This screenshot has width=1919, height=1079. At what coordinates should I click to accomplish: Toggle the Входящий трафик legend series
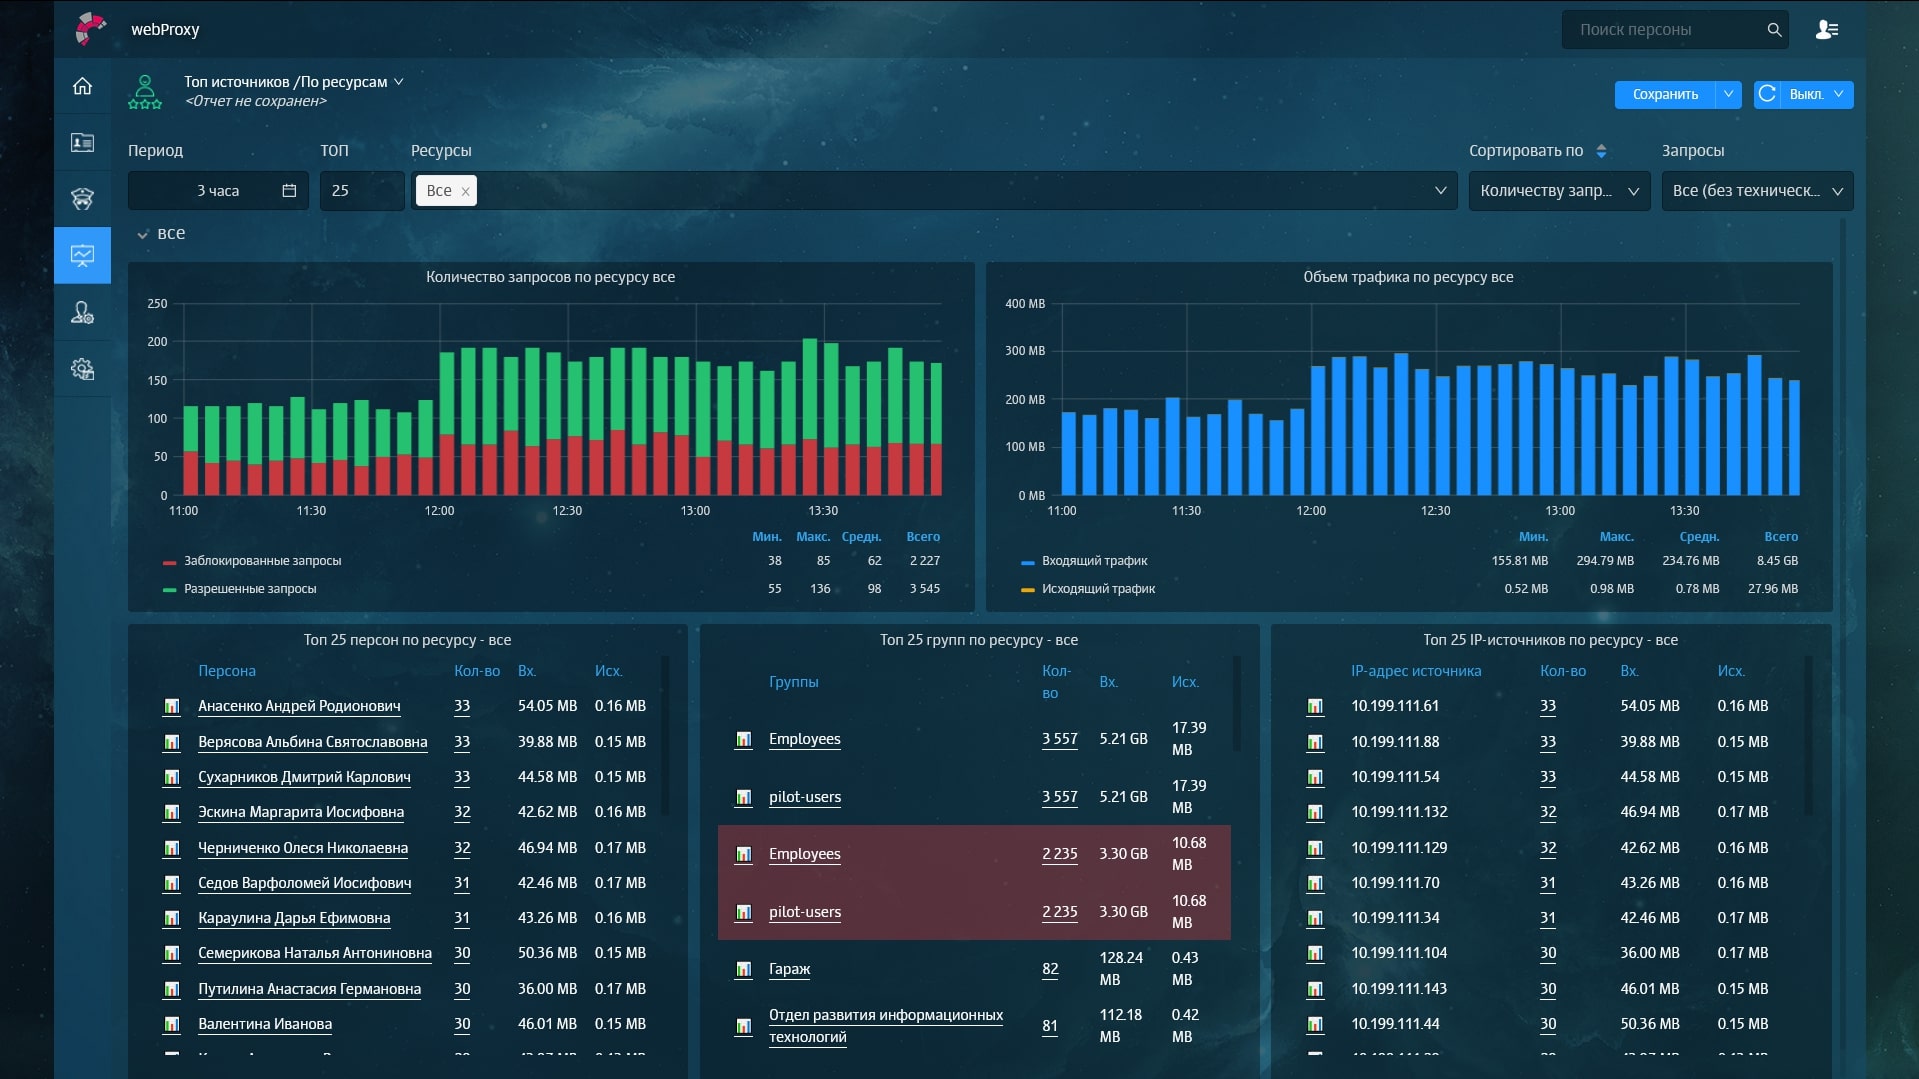tap(1094, 561)
